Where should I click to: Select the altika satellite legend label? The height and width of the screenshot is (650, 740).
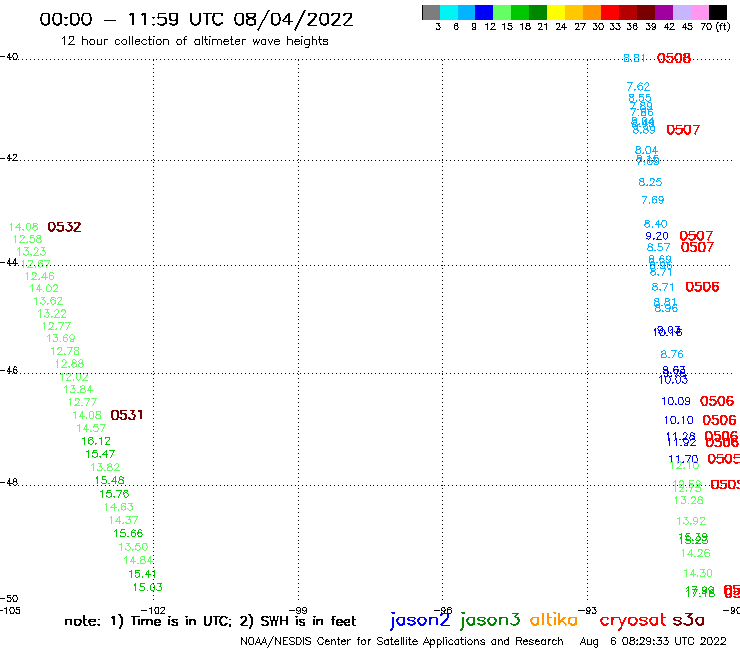point(553,620)
